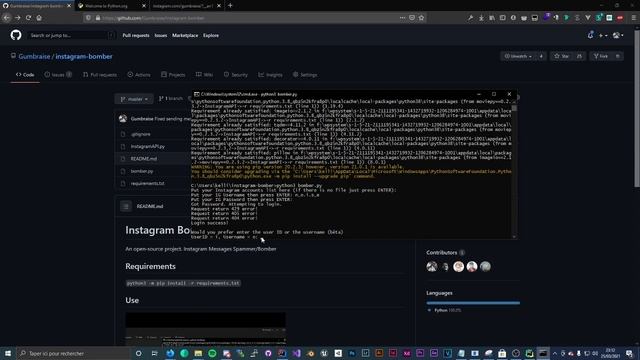Open the README.md file in file list

[144, 158]
